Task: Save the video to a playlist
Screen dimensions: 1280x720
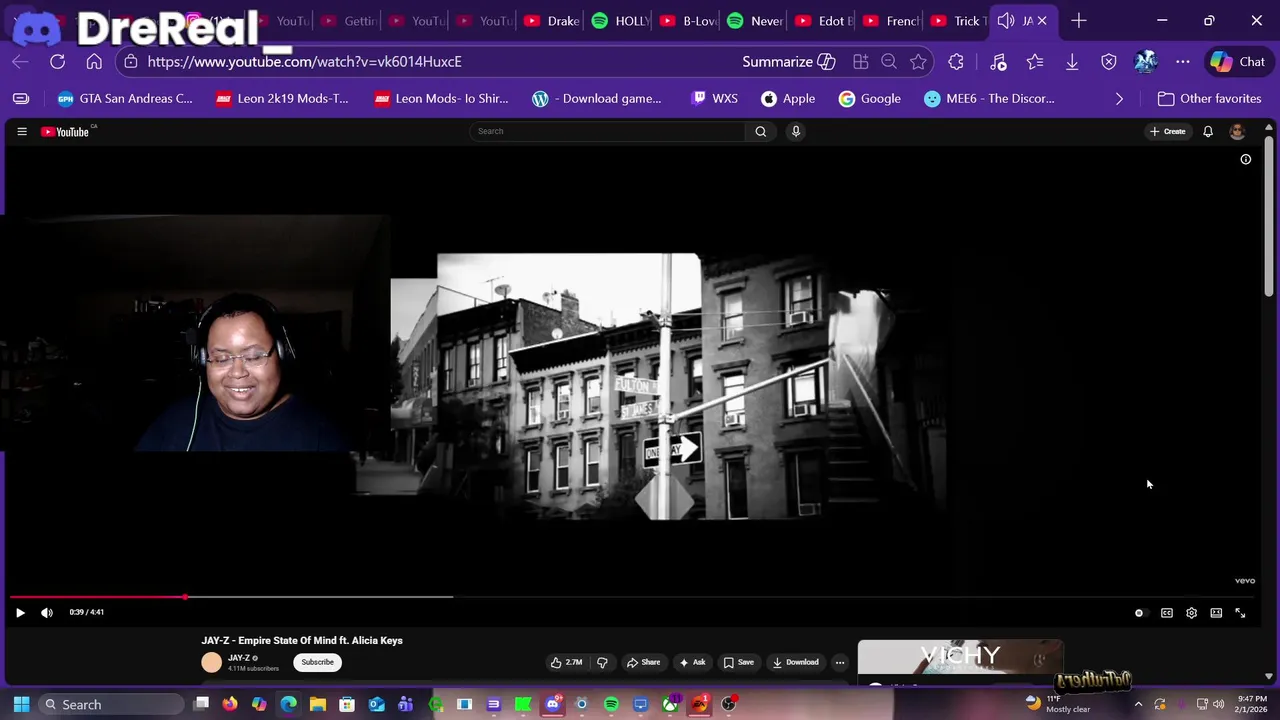Action: 738,662
